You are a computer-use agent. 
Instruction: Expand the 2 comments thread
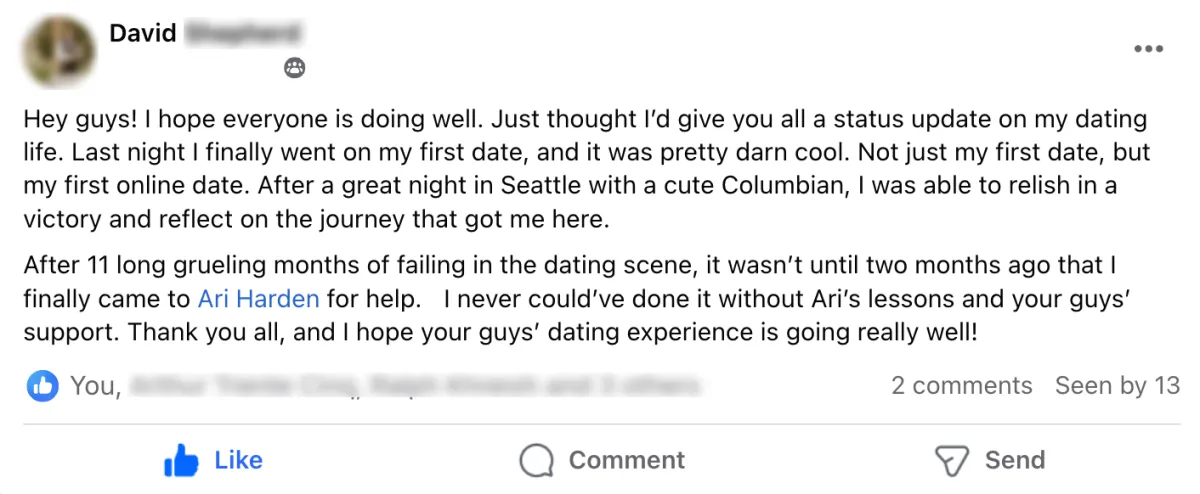tap(961, 385)
